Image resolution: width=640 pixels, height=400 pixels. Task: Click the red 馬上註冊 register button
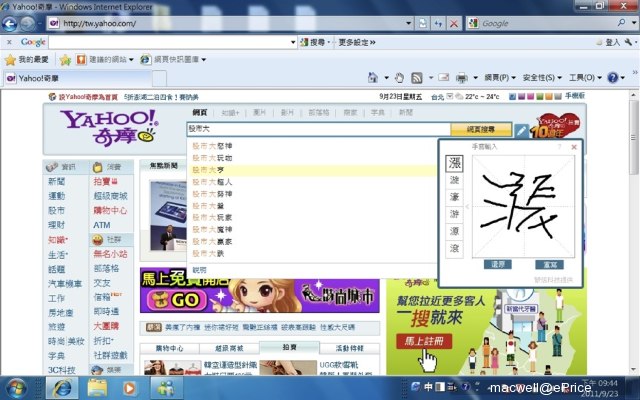(424, 341)
